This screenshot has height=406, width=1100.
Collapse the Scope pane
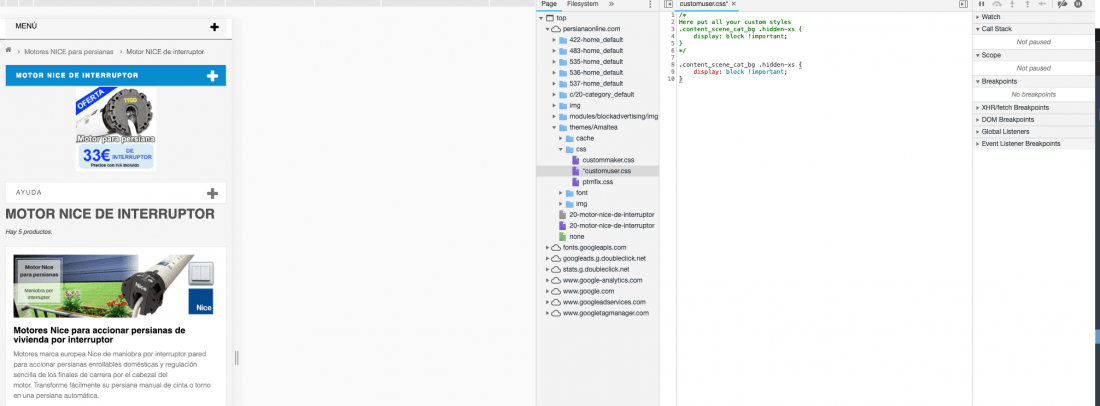tap(978, 55)
